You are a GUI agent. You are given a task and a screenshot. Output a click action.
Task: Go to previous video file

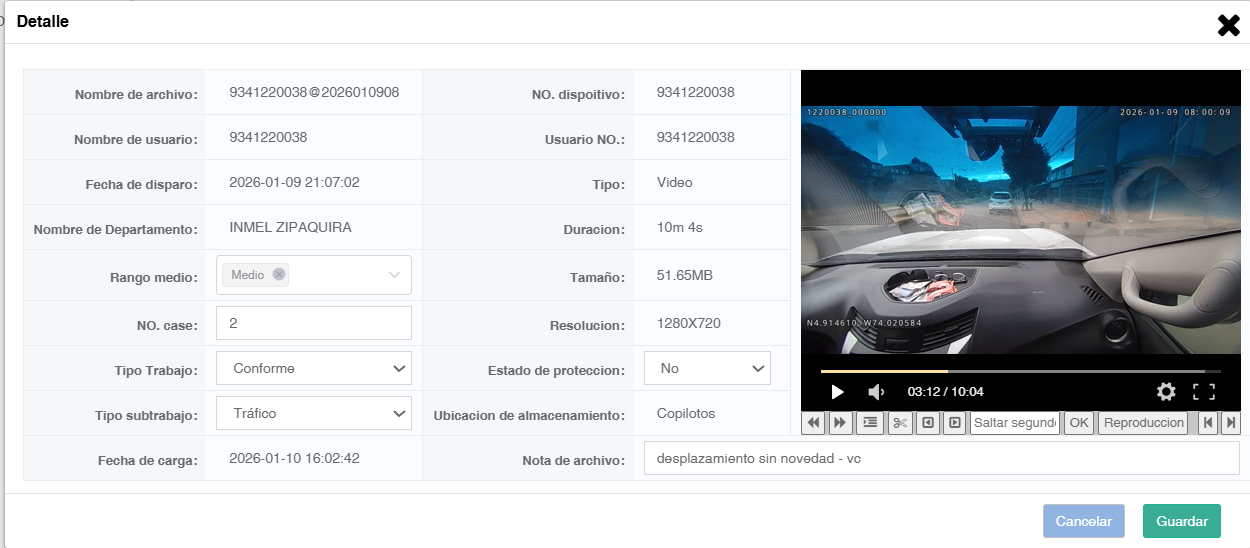coord(1208,423)
